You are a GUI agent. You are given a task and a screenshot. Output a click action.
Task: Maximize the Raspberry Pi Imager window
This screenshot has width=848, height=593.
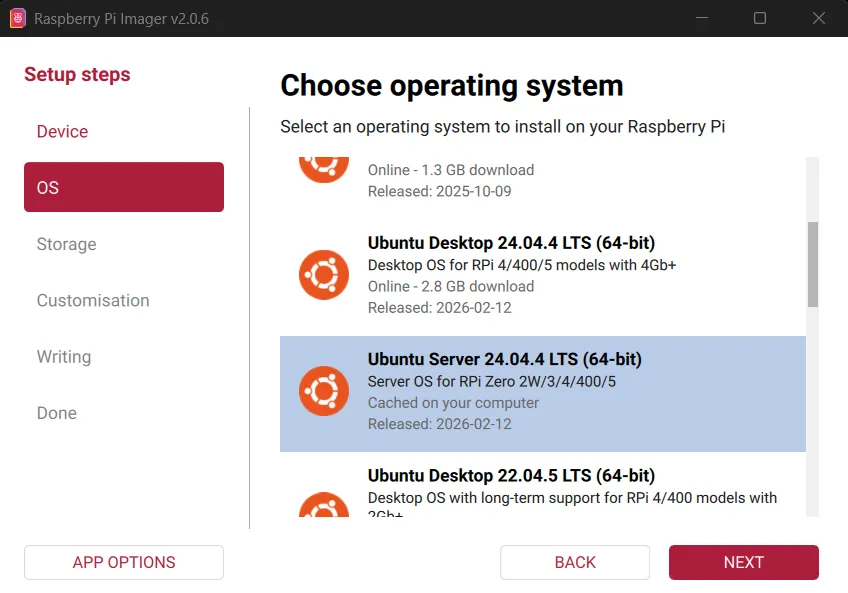click(x=760, y=18)
